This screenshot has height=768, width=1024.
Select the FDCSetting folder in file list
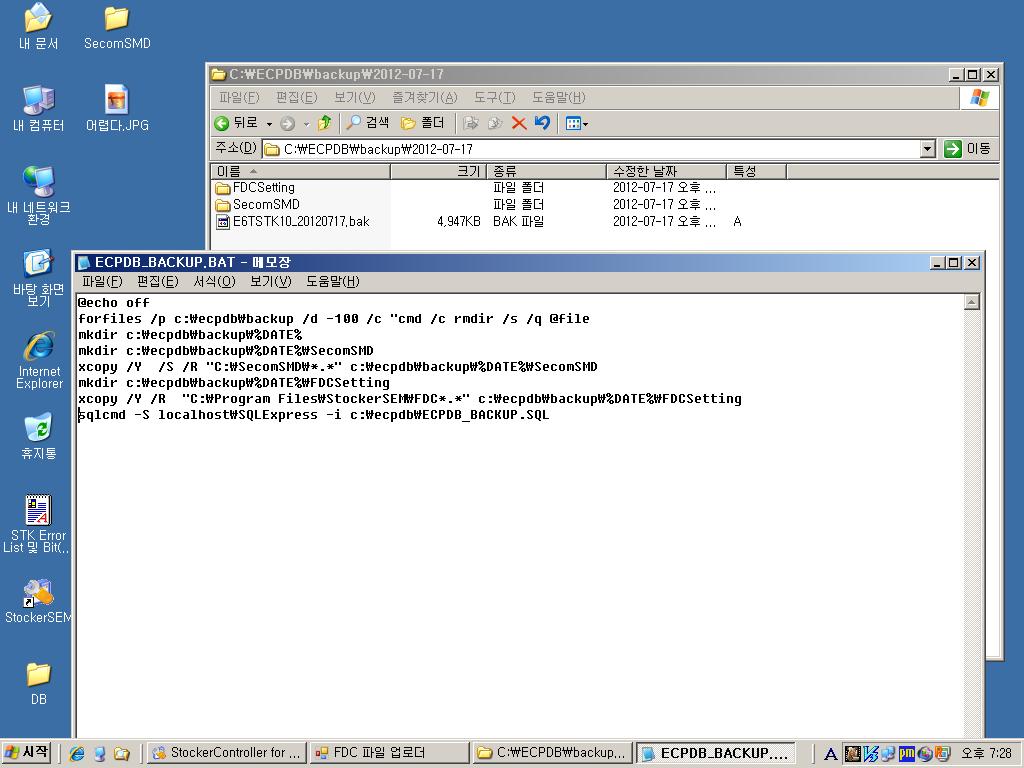point(255,187)
